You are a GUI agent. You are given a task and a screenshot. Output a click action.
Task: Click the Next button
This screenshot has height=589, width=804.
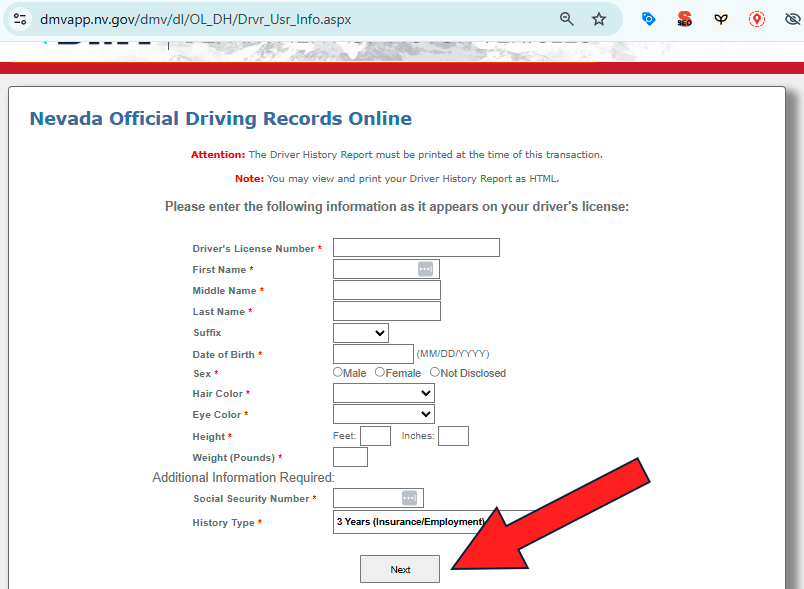(400, 569)
